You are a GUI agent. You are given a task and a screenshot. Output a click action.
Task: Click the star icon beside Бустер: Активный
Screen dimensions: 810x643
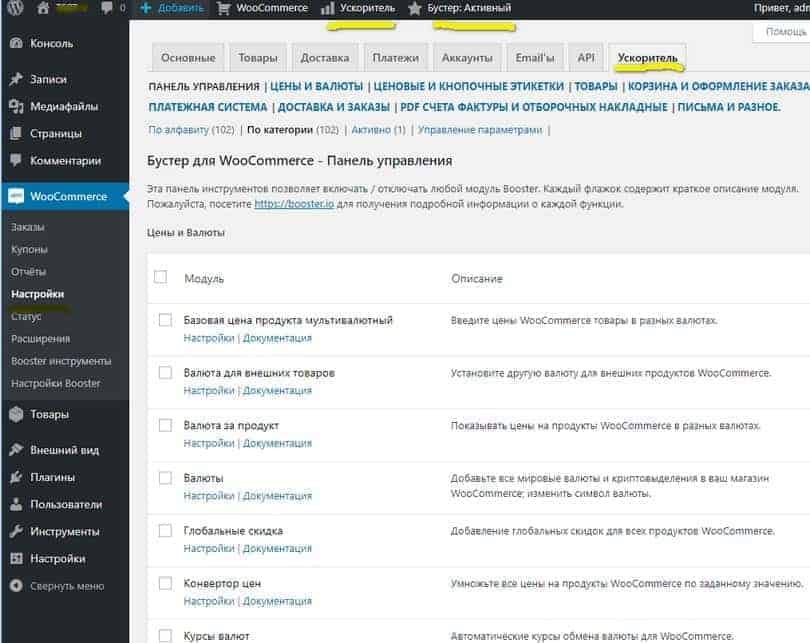coord(415,8)
